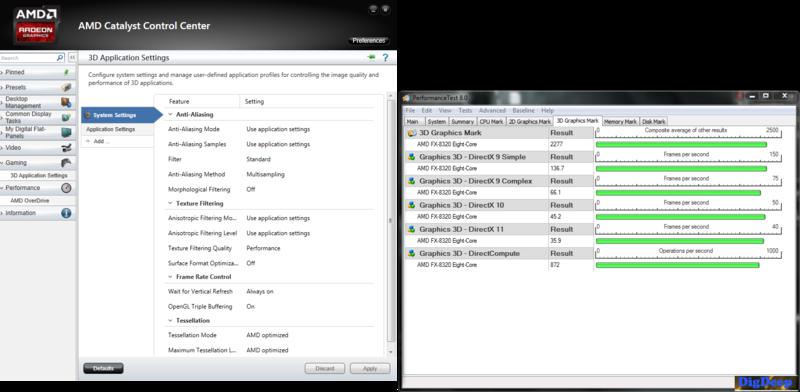Click the DirectX 9 Complex test icon

(x=412, y=181)
